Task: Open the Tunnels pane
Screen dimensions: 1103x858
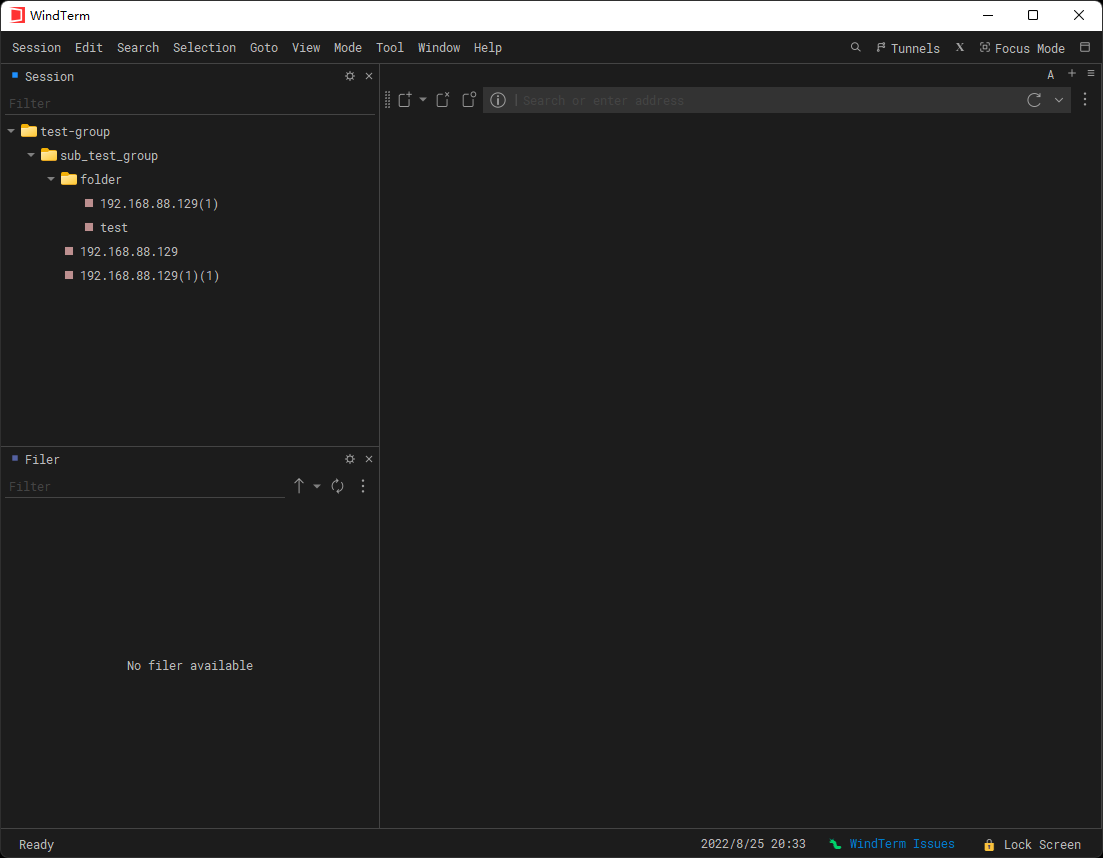Action: coord(908,48)
